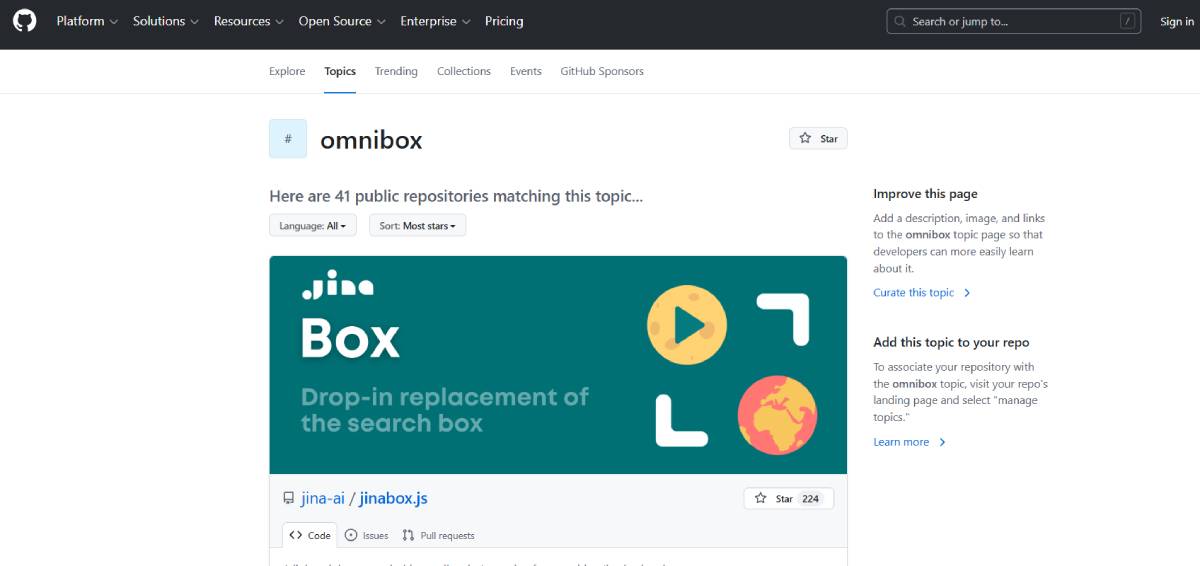Expand the Open Source menu

pos(342,21)
